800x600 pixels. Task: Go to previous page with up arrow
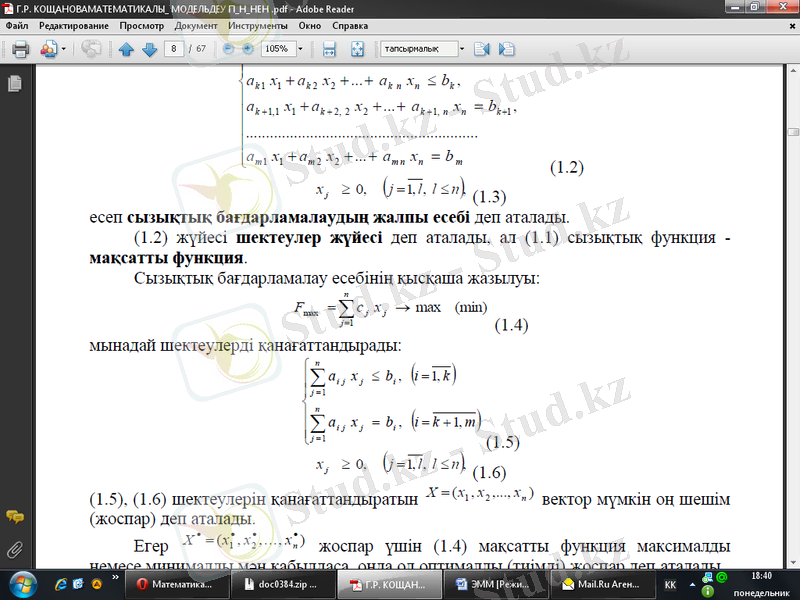(126, 49)
